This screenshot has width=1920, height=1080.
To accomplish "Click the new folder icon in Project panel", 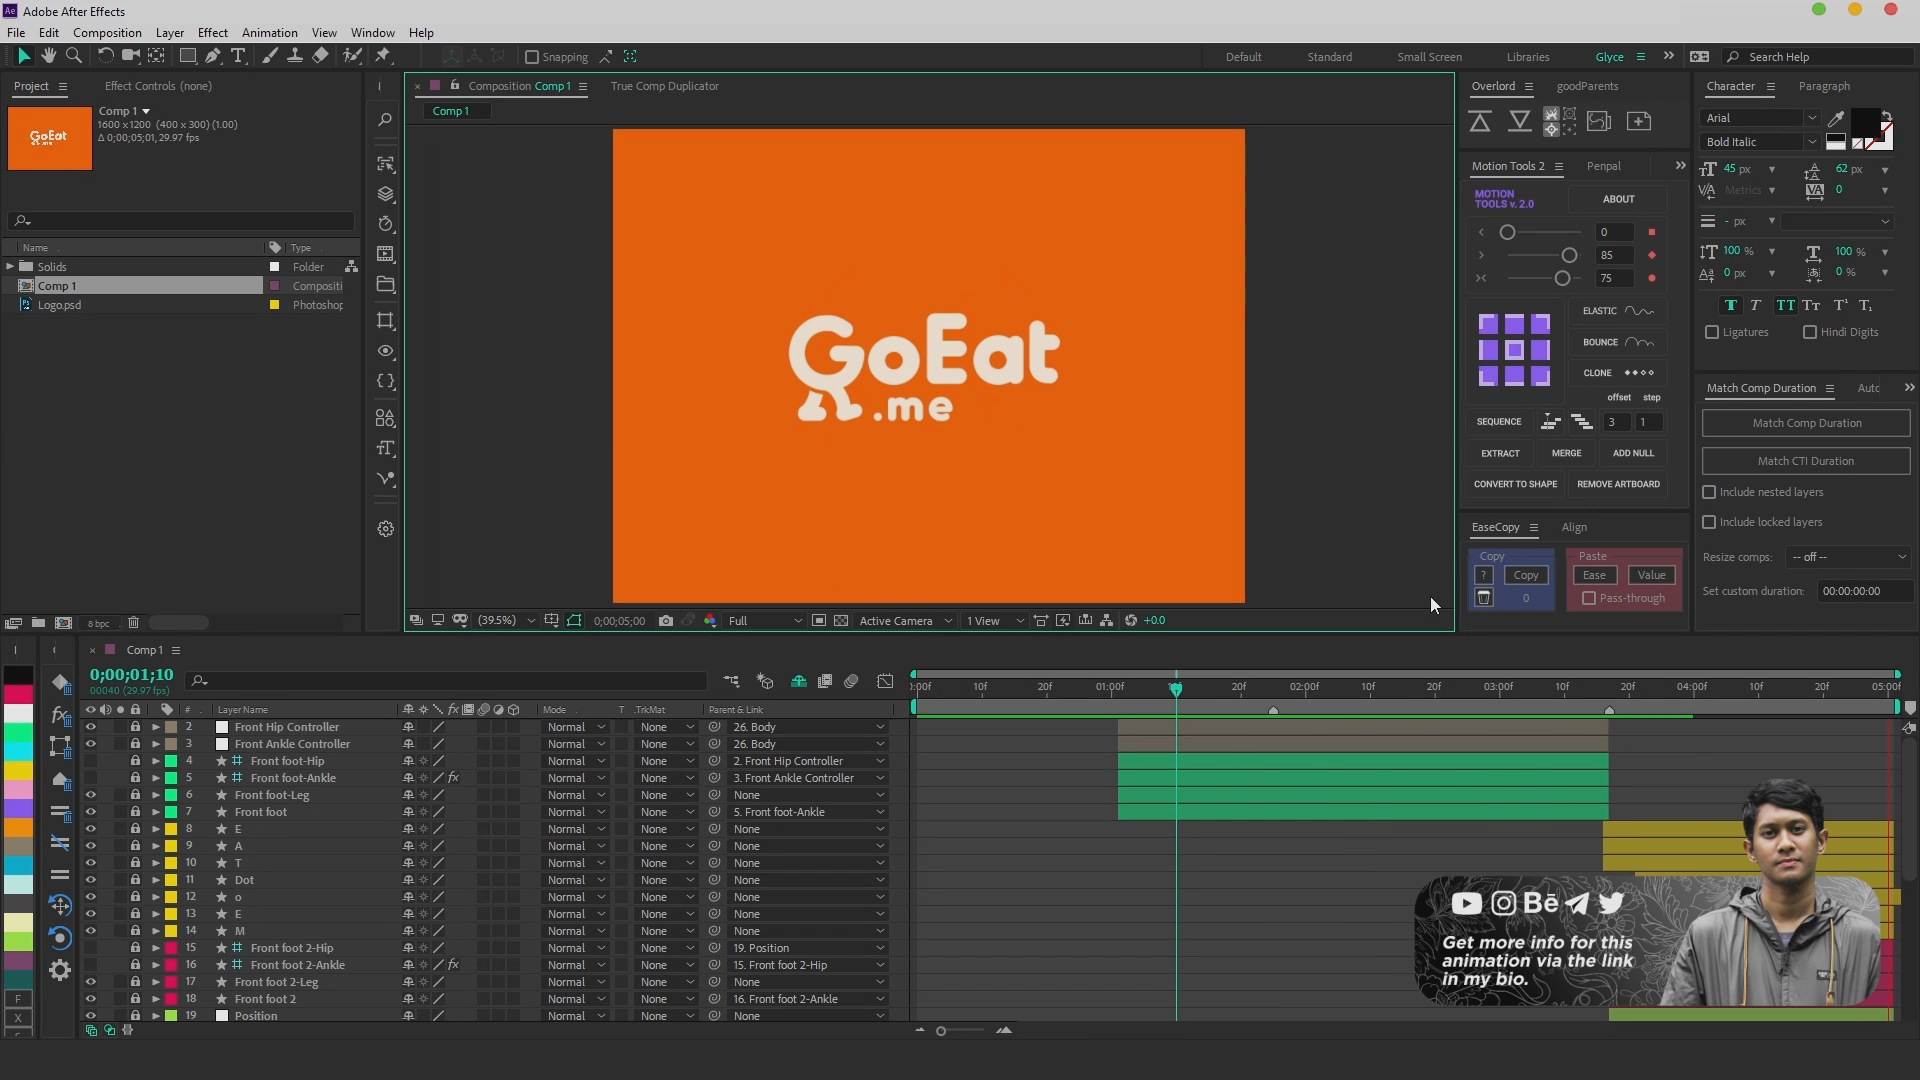I will [x=38, y=623].
